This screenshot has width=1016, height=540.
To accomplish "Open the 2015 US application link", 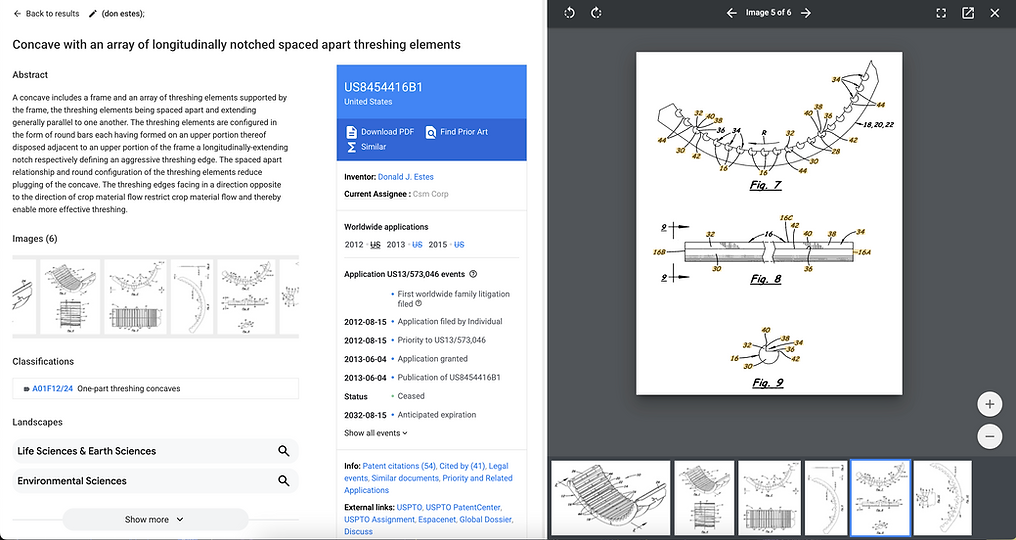I will pyautogui.click(x=459, y=245).
